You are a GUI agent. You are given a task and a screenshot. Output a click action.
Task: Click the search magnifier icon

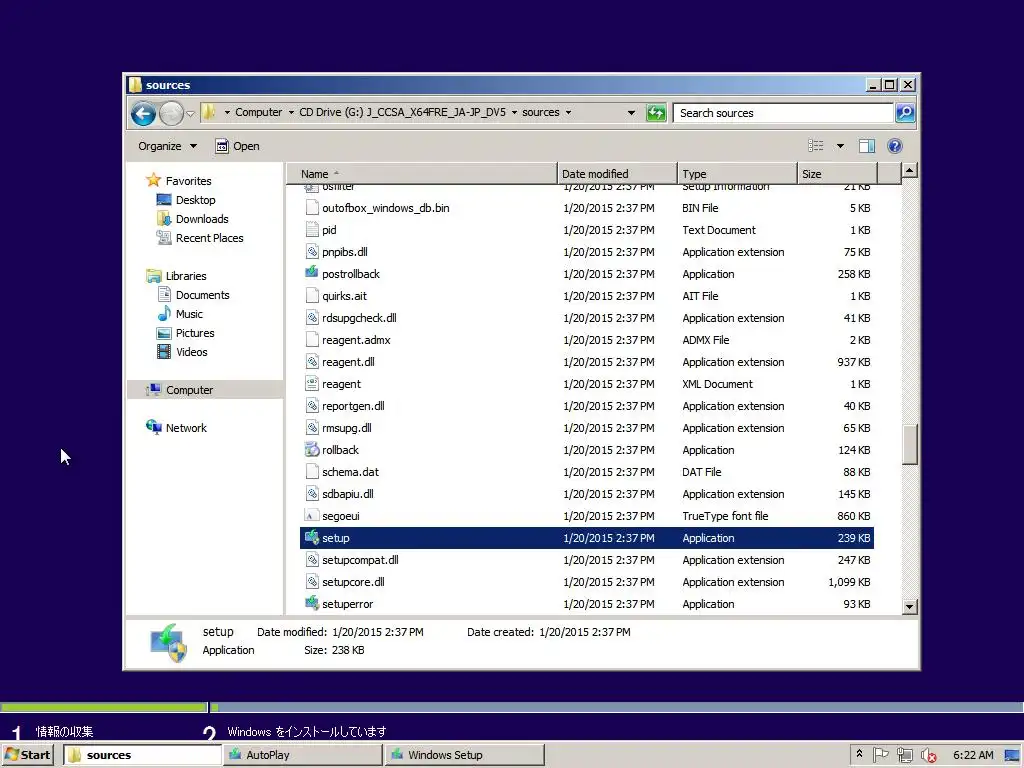(904, 113)
